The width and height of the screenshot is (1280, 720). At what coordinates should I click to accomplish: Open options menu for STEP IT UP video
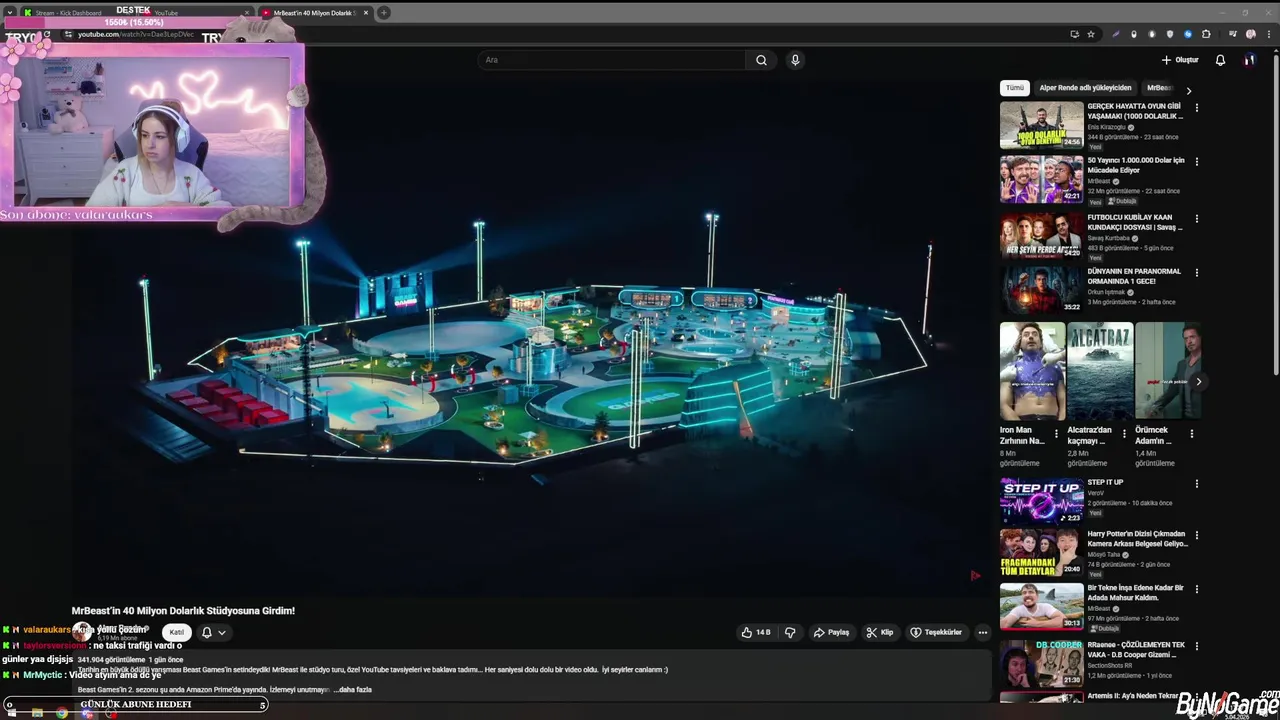tap(1196, 484)
